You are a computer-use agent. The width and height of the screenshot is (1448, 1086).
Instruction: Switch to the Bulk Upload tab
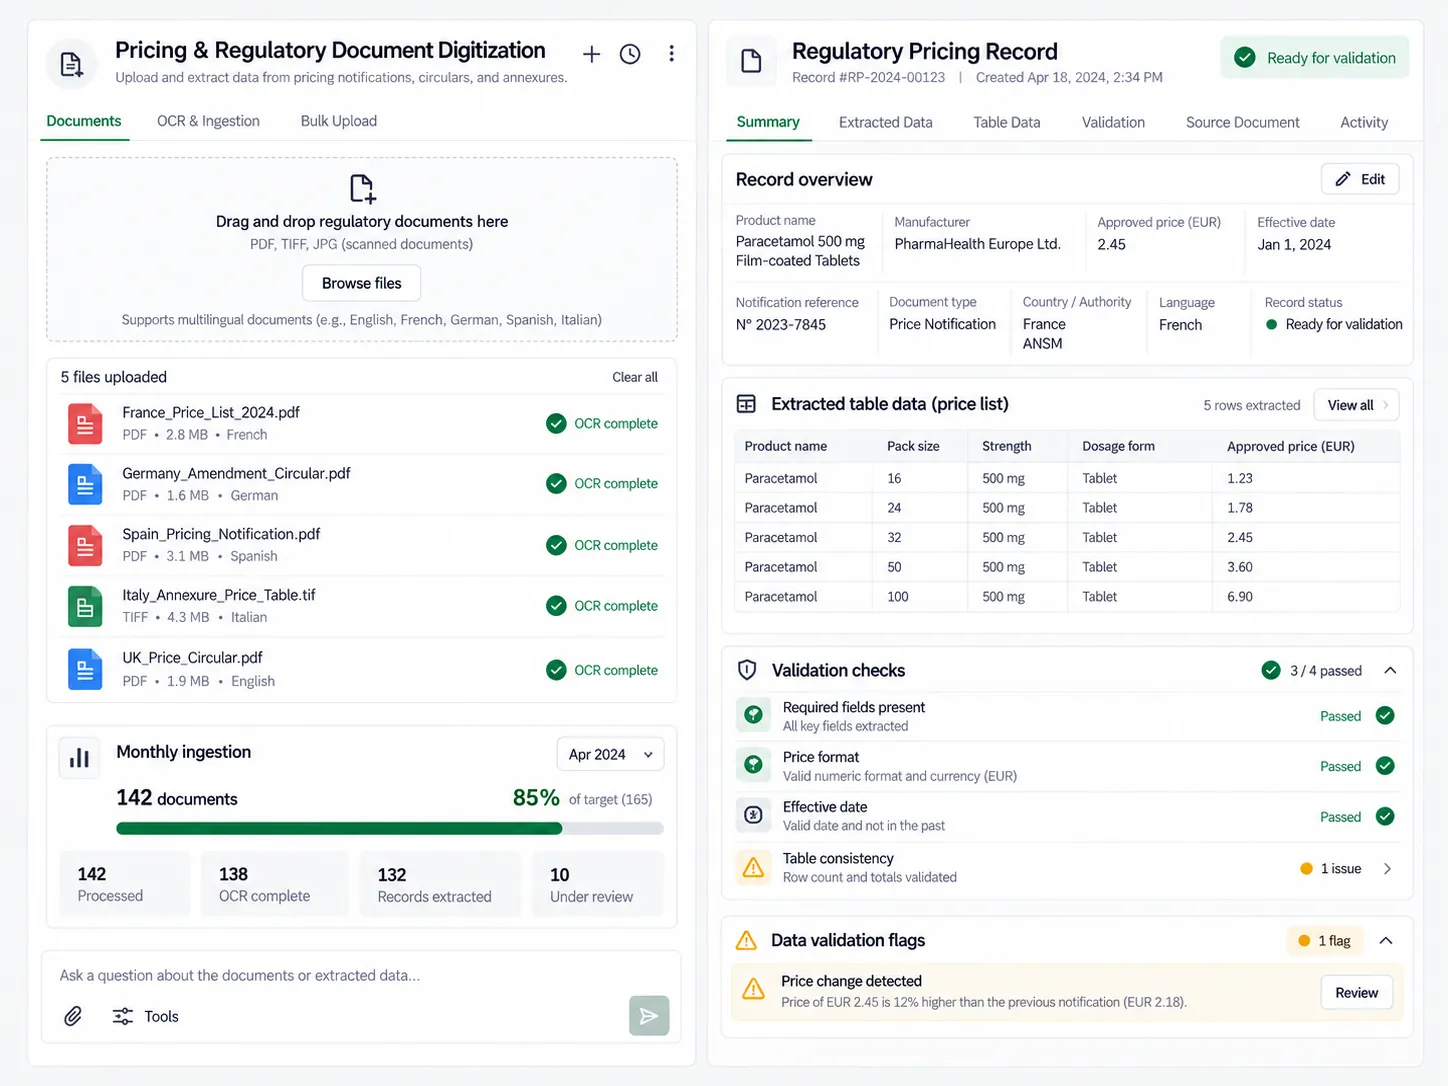tap(339, 121)
